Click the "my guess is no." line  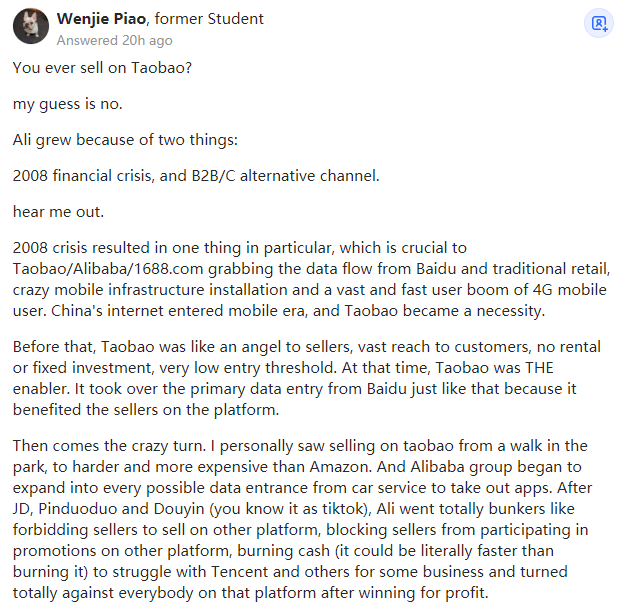pyautogui.click(x=64, y=103)
